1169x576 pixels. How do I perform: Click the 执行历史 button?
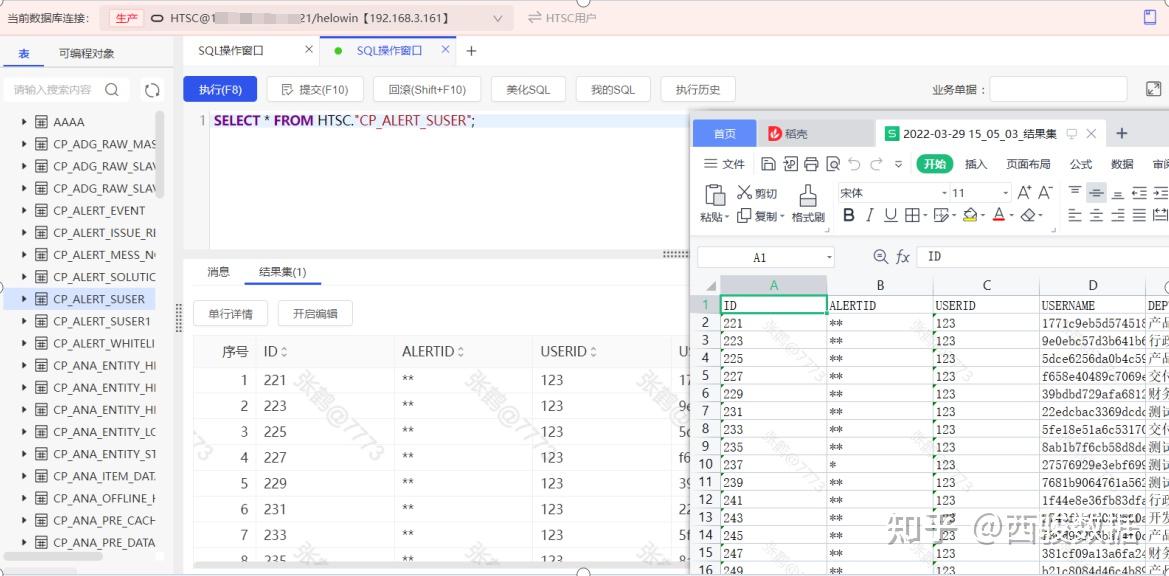[x=698, y=89]
